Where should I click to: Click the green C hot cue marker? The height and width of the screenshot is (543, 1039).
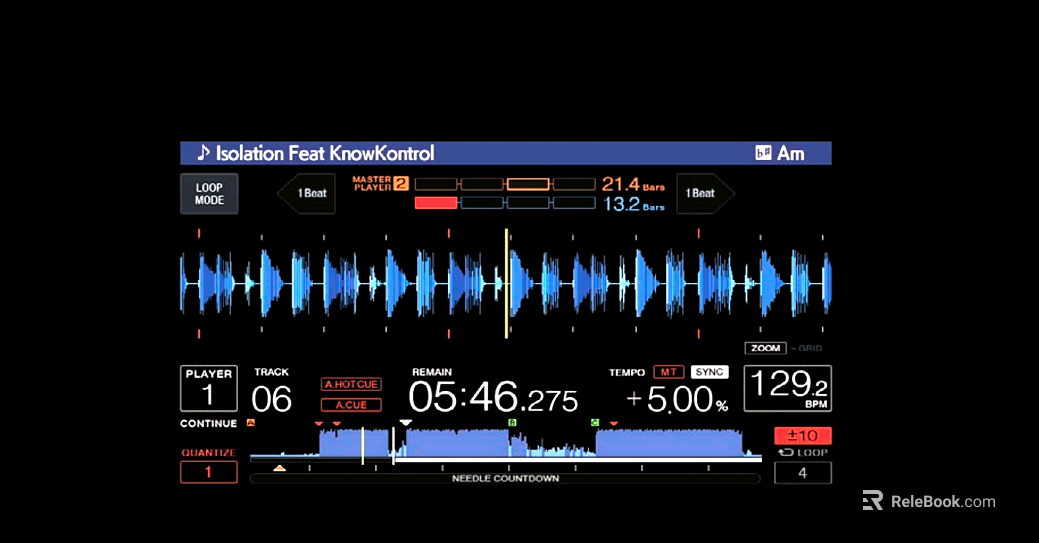(594, 422)
